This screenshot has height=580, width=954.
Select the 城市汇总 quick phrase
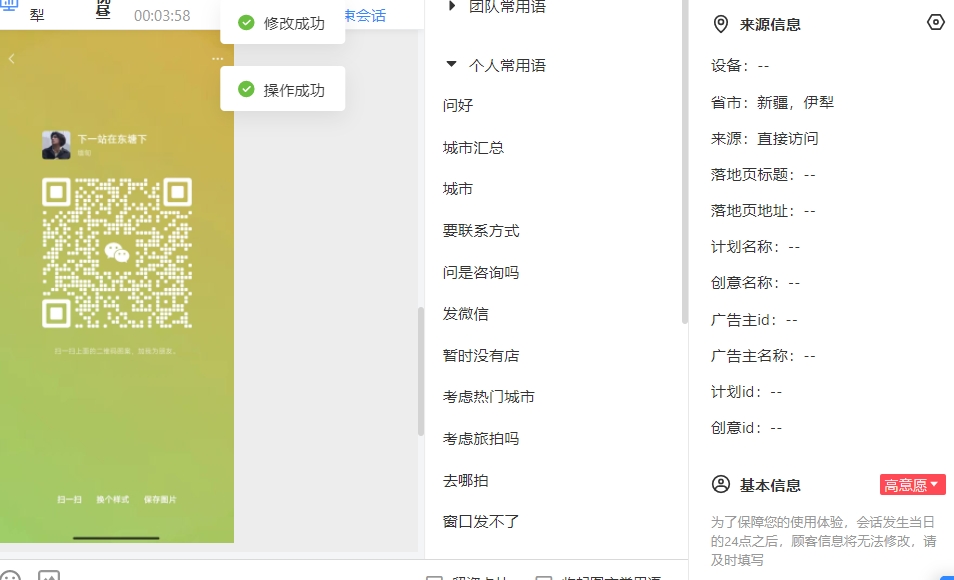[x=473, y=147]
